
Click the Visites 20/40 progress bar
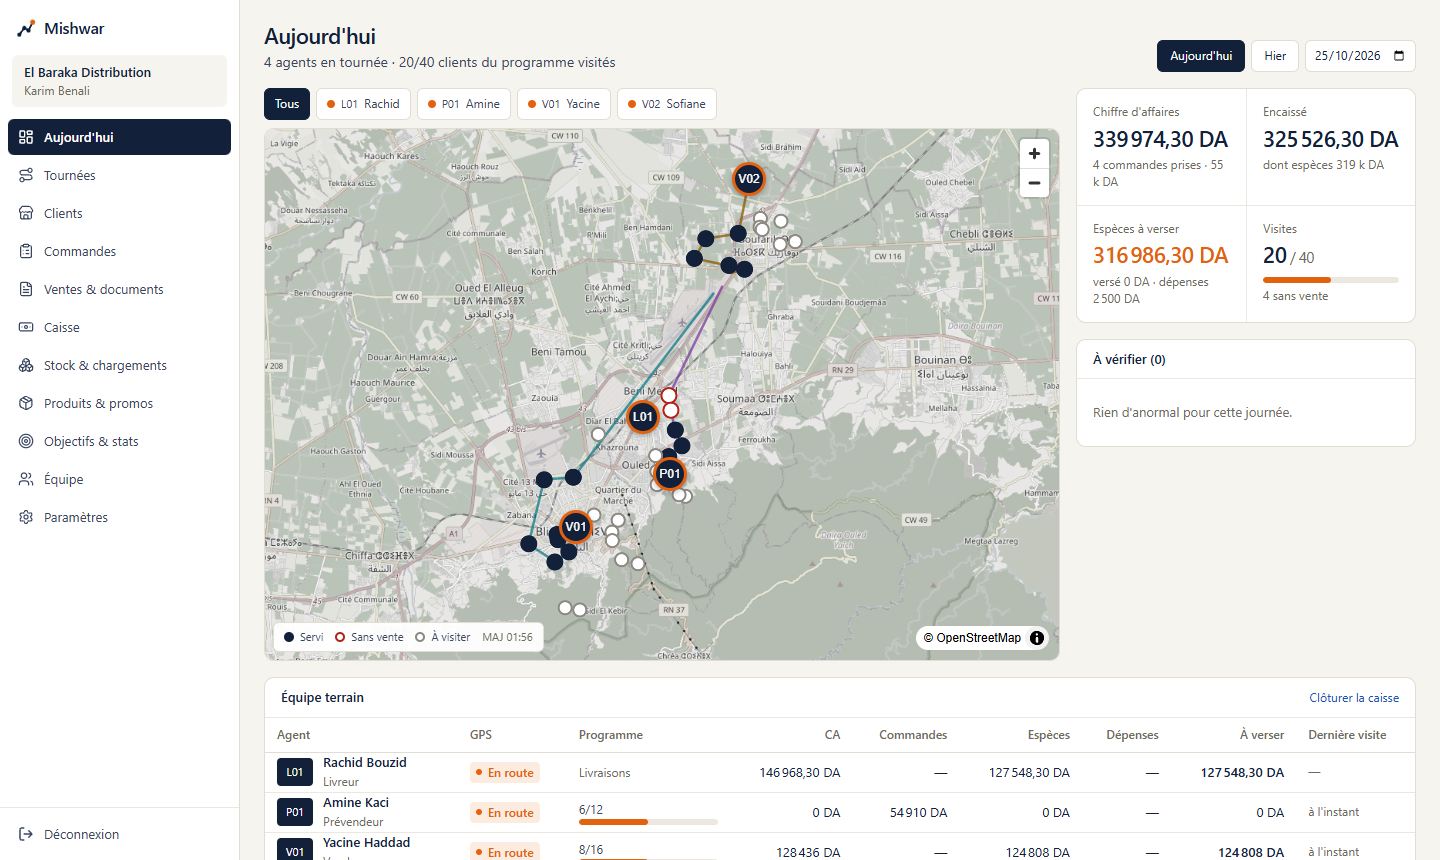tap(1331, 280)
